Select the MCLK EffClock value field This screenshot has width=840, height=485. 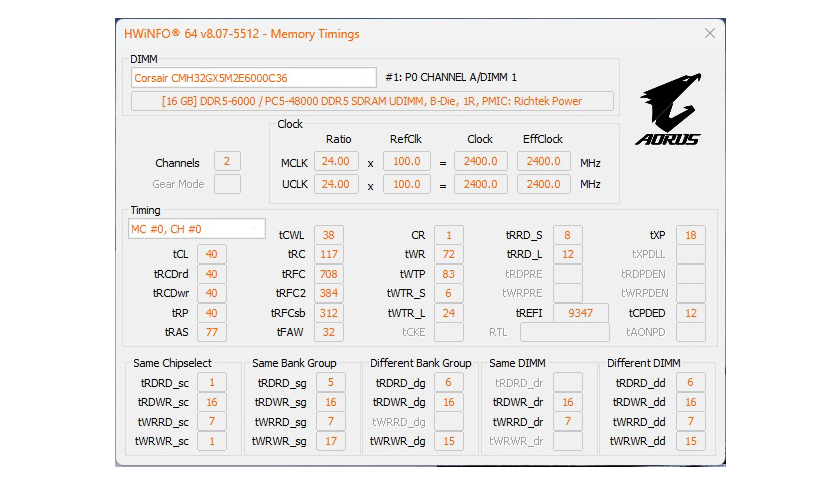[544, 162]
